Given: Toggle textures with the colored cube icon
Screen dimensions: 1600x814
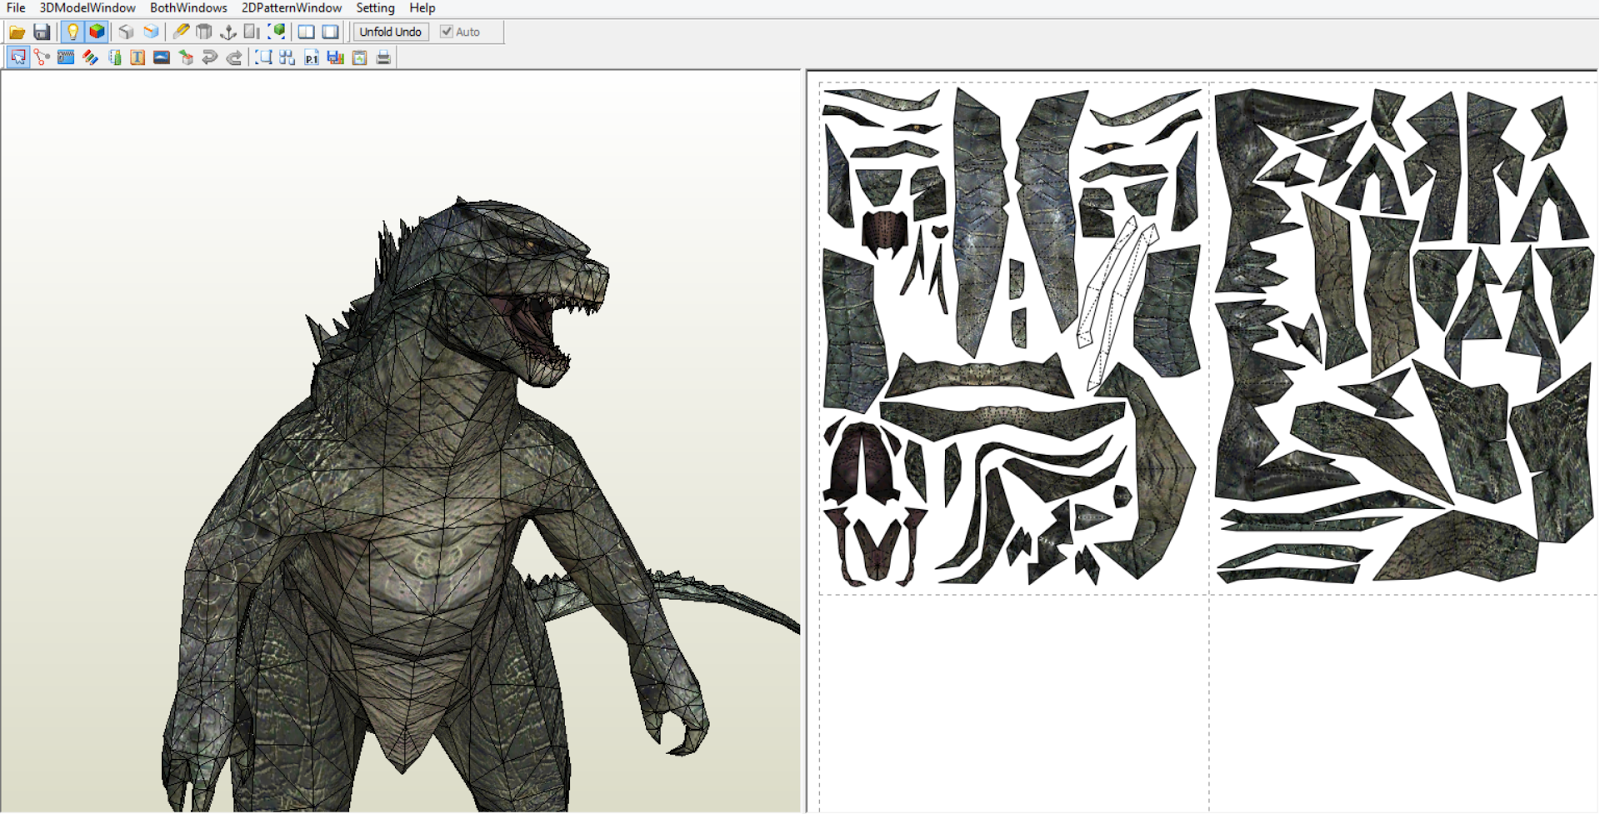Looking at the screenshot, I should click(96, 32).
